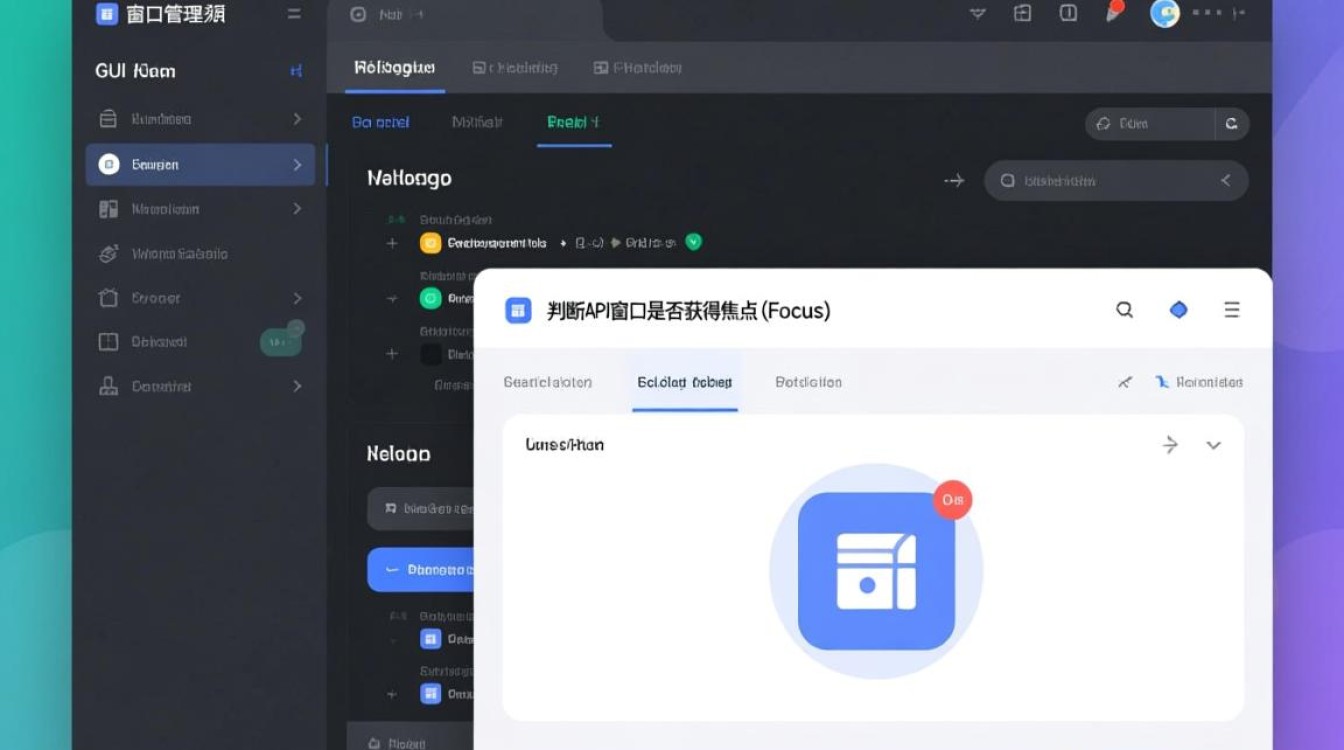
Task: Click the search field next to Nallongo heading
Action: tap(1115, 181)
